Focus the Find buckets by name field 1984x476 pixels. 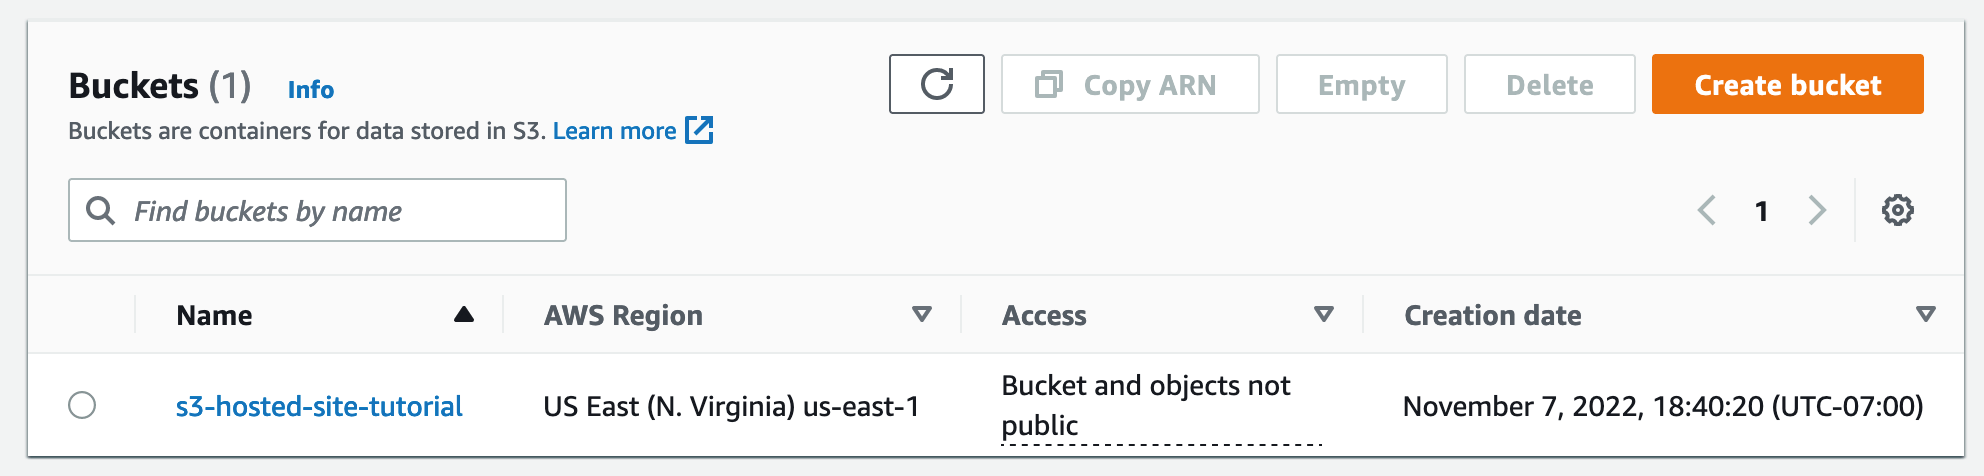coord(317,210)
